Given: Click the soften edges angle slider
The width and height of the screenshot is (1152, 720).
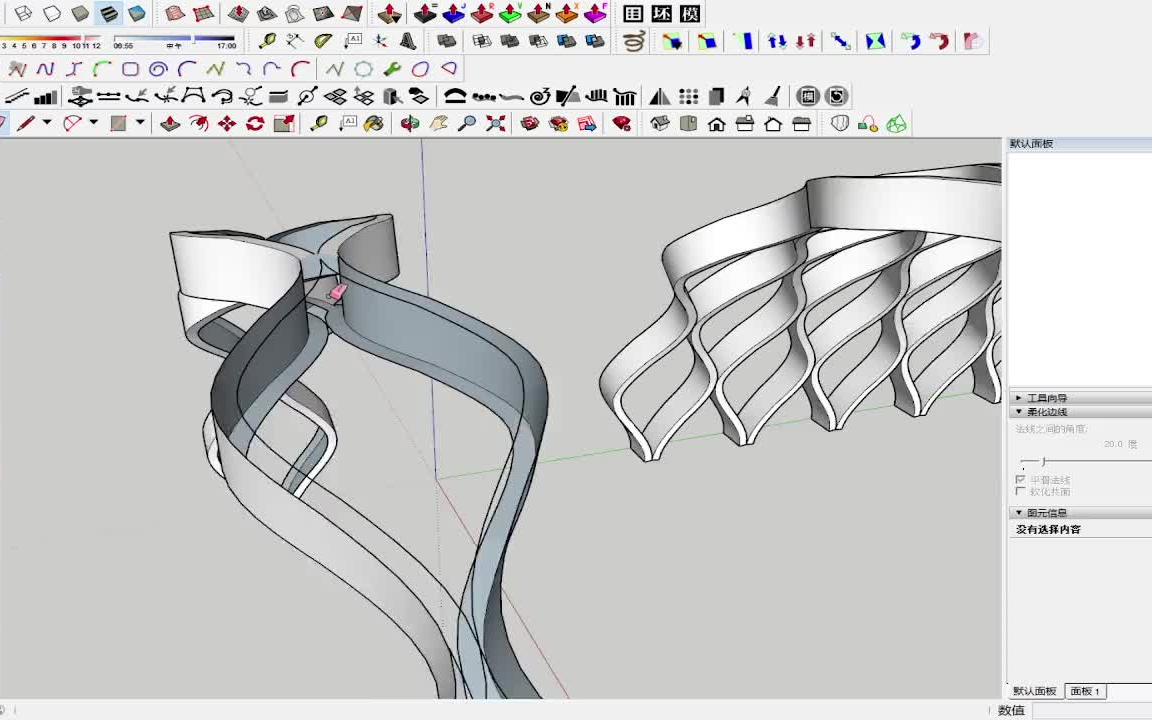Looking at the screenshot, I should [1046, 462].
